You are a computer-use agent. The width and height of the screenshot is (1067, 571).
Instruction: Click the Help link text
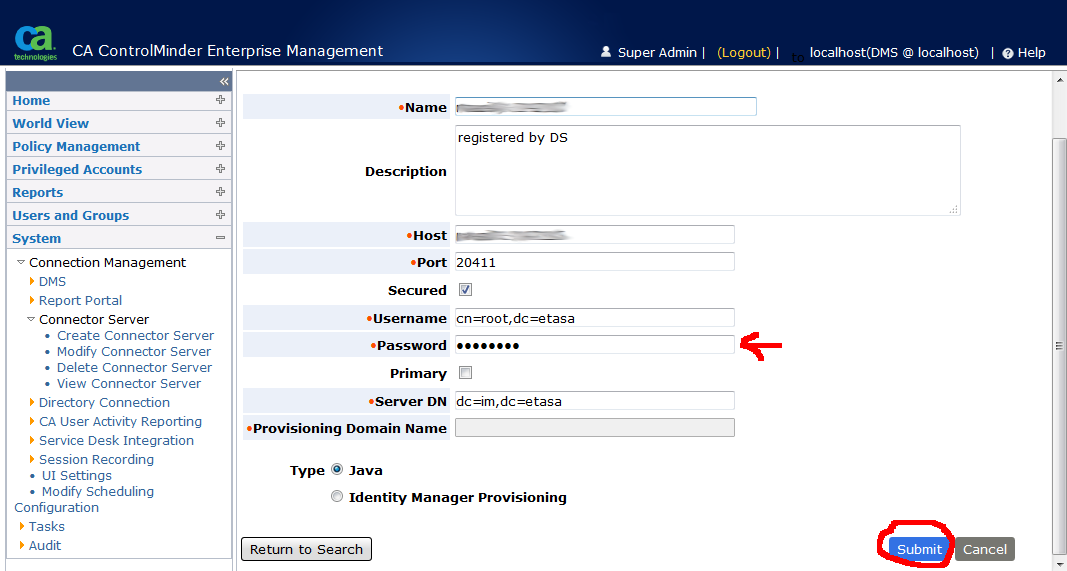pyautogui.click(x=1032, y=52)
